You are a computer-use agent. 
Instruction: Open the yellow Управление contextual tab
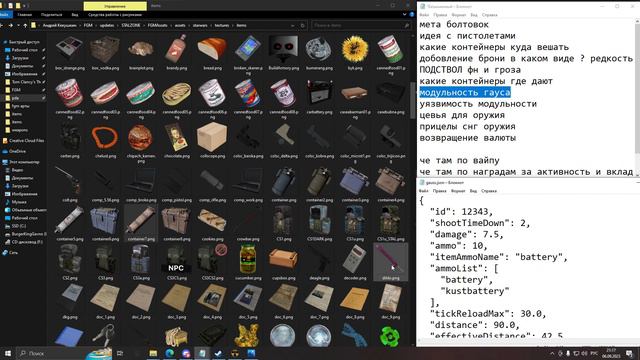pos(115,6)
